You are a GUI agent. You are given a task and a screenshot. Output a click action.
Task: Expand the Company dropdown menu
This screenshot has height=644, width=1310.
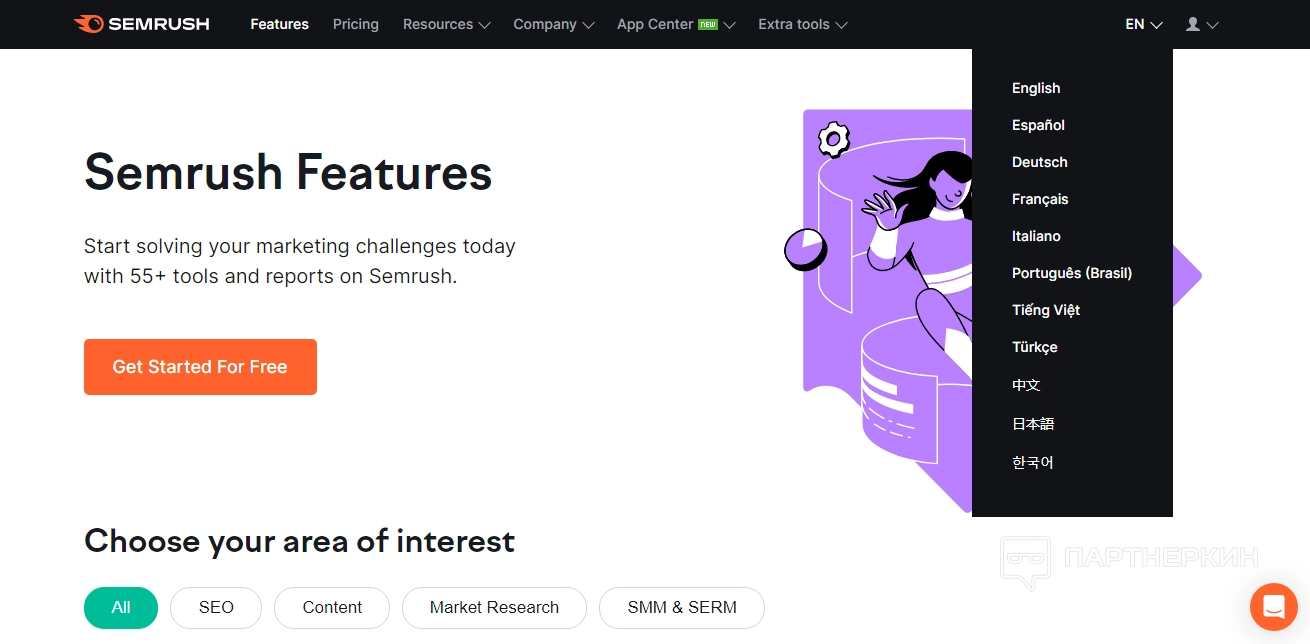(553, 24)
